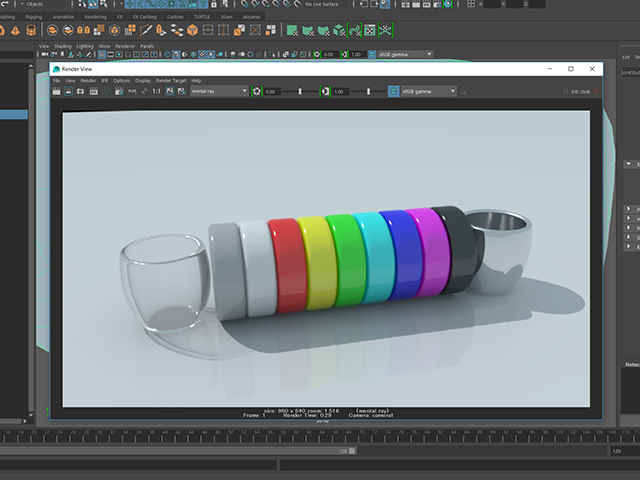This screenshot has width=640, height=480.
Task: Click the Render View exposure slider
Action: coord(300,91)
